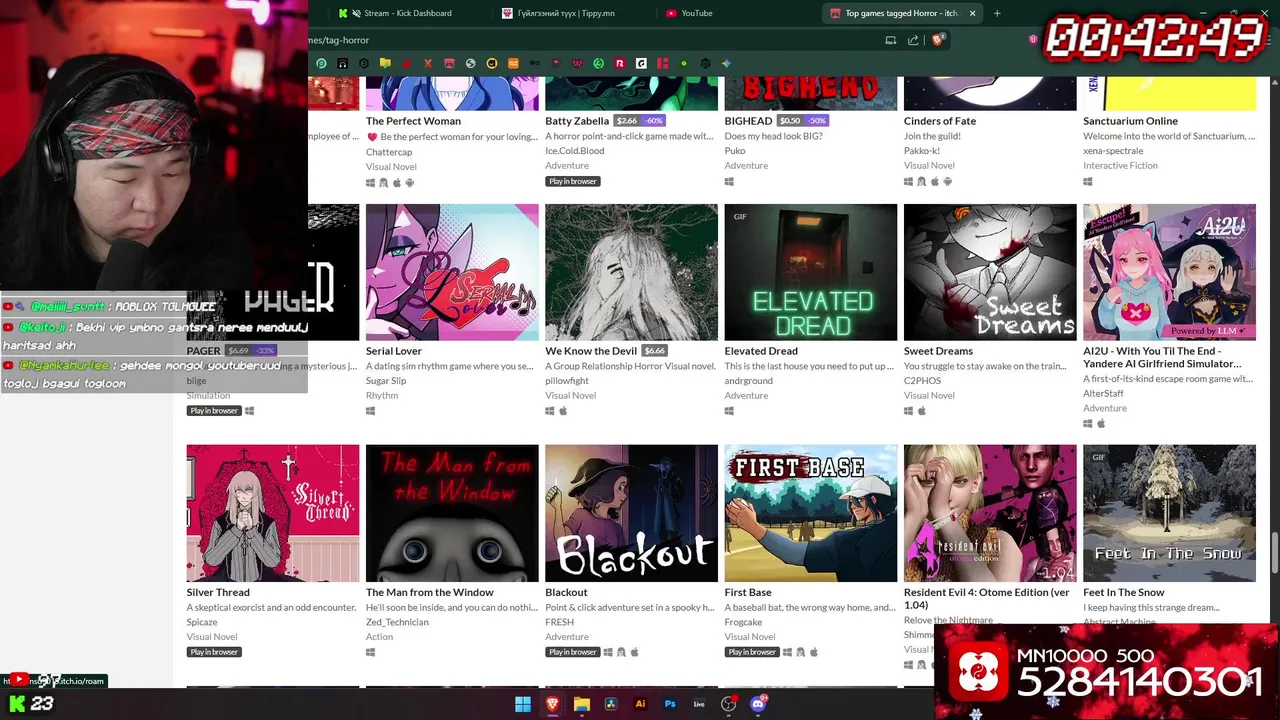Open Feet In The Snow thumbnail
This screenshot has width=1280, height=720.
pyautogui.click(x=1170, y=513)
